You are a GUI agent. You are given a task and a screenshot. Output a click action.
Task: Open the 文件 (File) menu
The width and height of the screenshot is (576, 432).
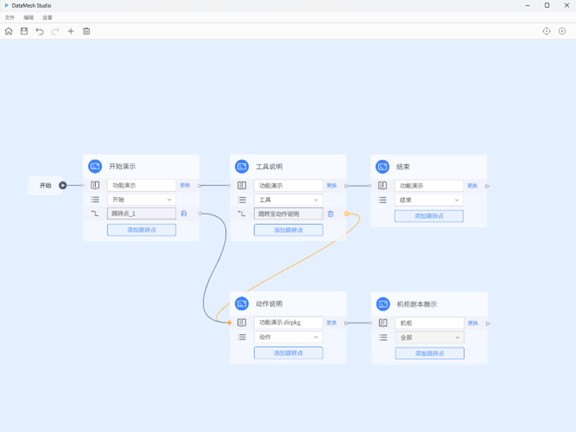[x=10, y=17]
